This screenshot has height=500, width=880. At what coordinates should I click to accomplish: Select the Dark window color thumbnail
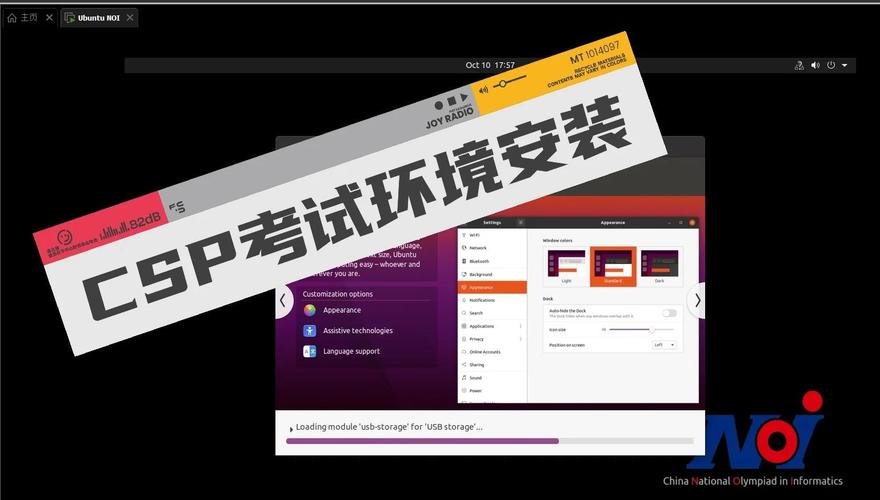(x=659, y=265)
